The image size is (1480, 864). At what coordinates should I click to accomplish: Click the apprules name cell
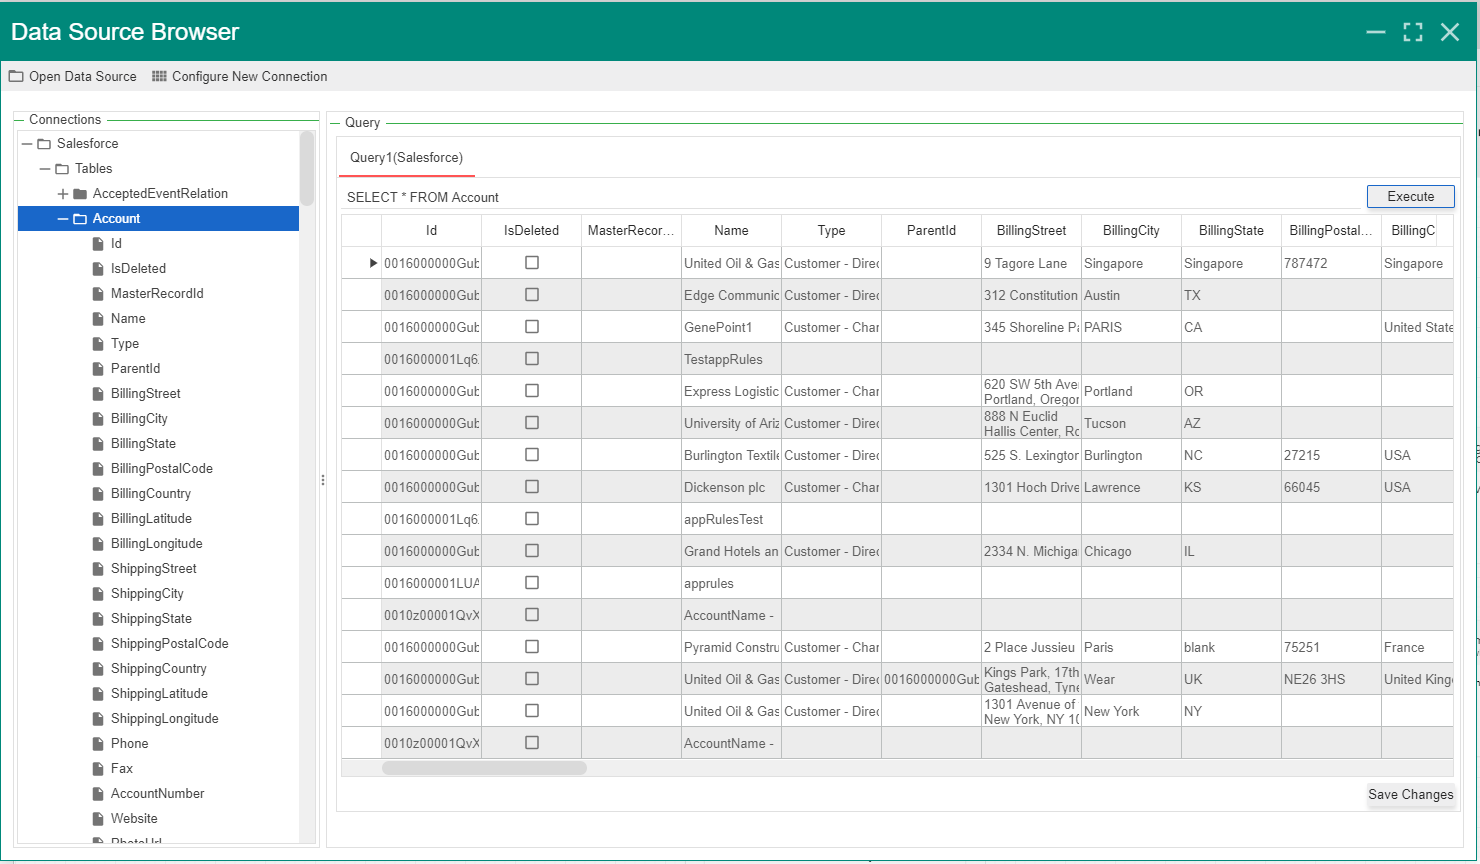pos(731,583)
